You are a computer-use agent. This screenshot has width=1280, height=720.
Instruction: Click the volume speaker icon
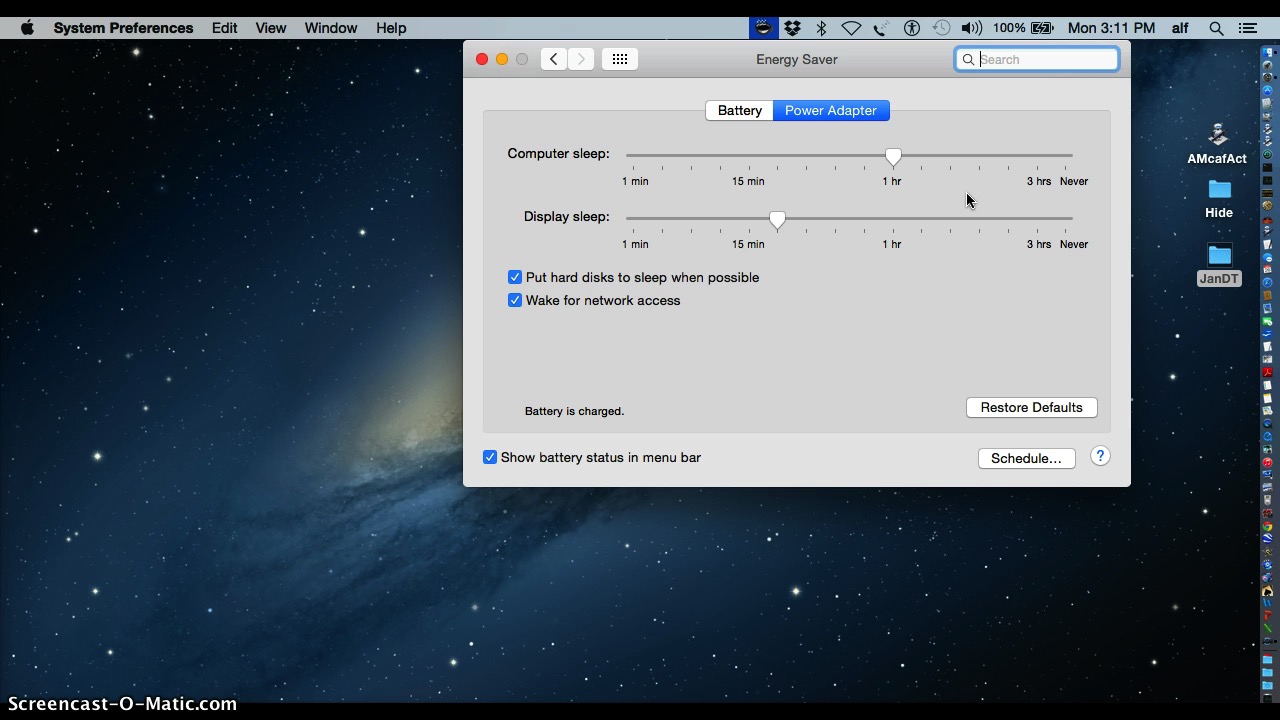(970, 28)
